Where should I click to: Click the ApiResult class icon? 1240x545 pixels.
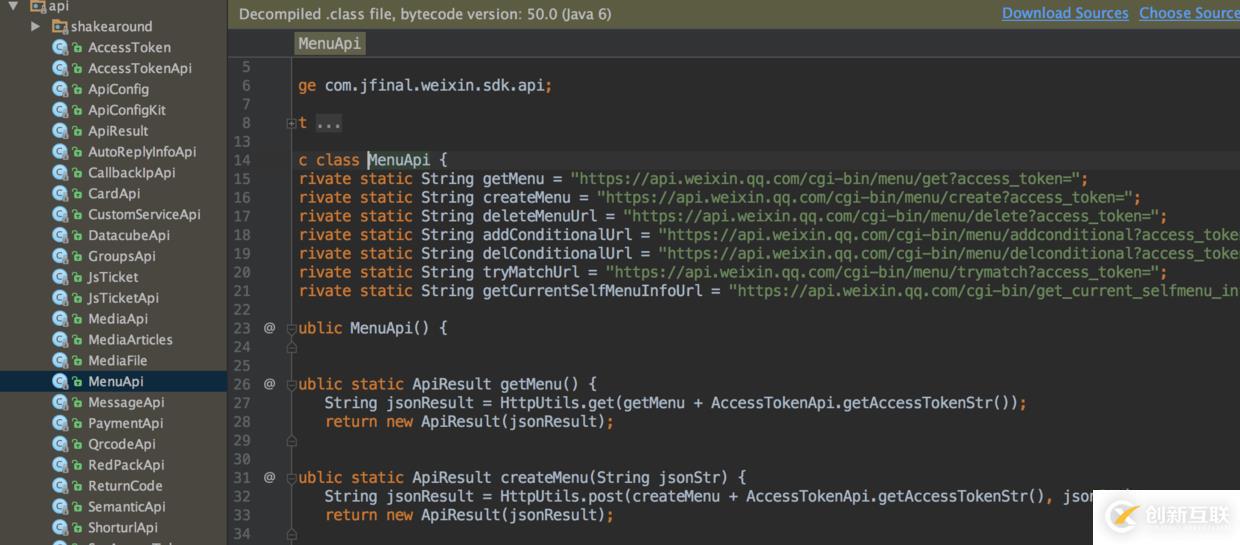tap(60, 131)
